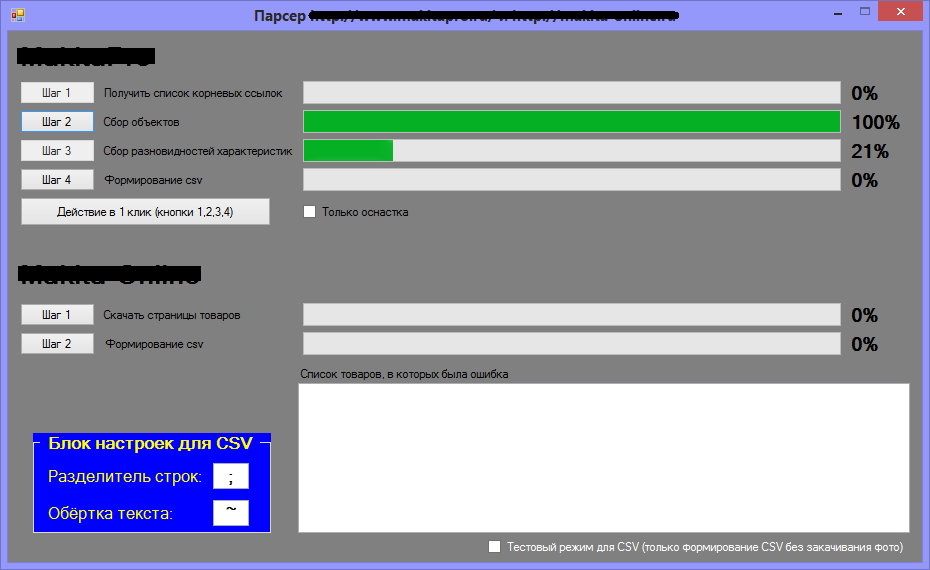Click Шаг 1 button for Скачать страницы товаров

coord(57,315)
